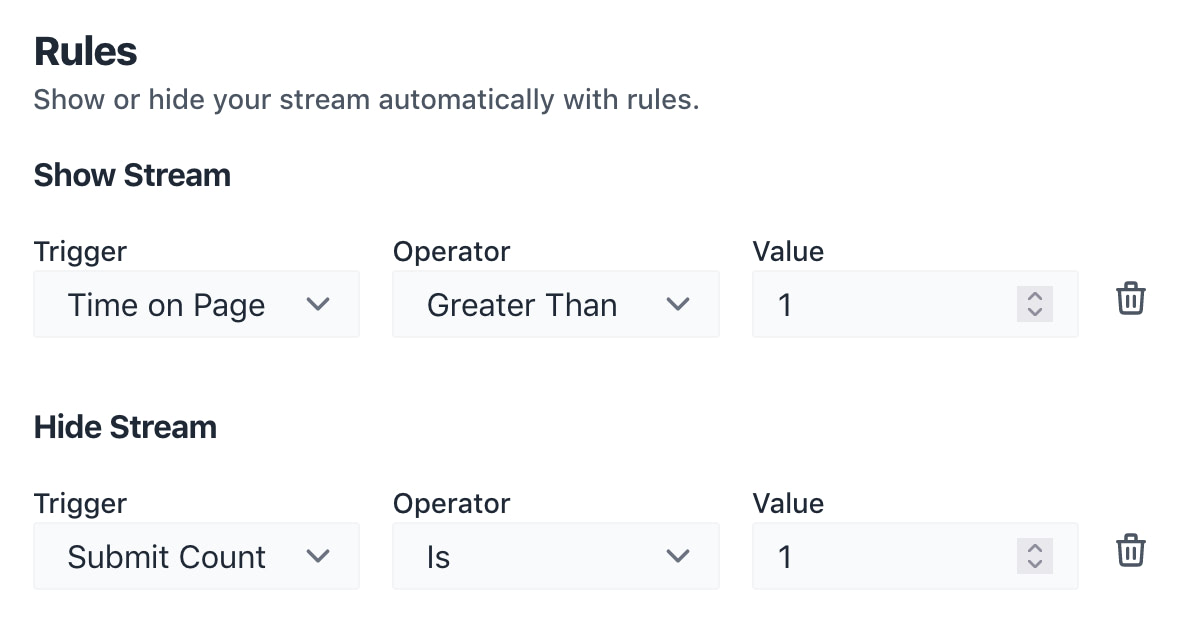Viewport: 1184px width, 622px height.
Task: Decrement the Show Stream value with down arrow
Action: 1035,312
